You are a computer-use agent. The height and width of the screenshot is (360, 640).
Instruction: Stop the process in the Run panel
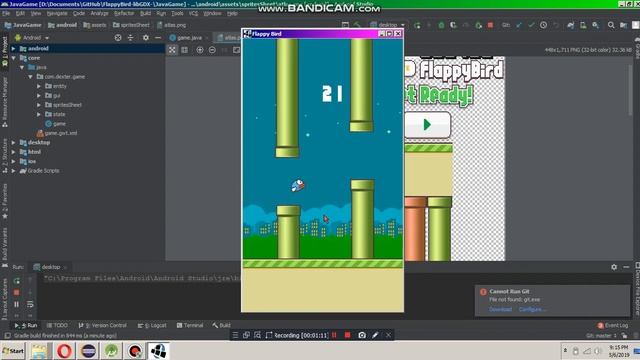coord(17,292)
